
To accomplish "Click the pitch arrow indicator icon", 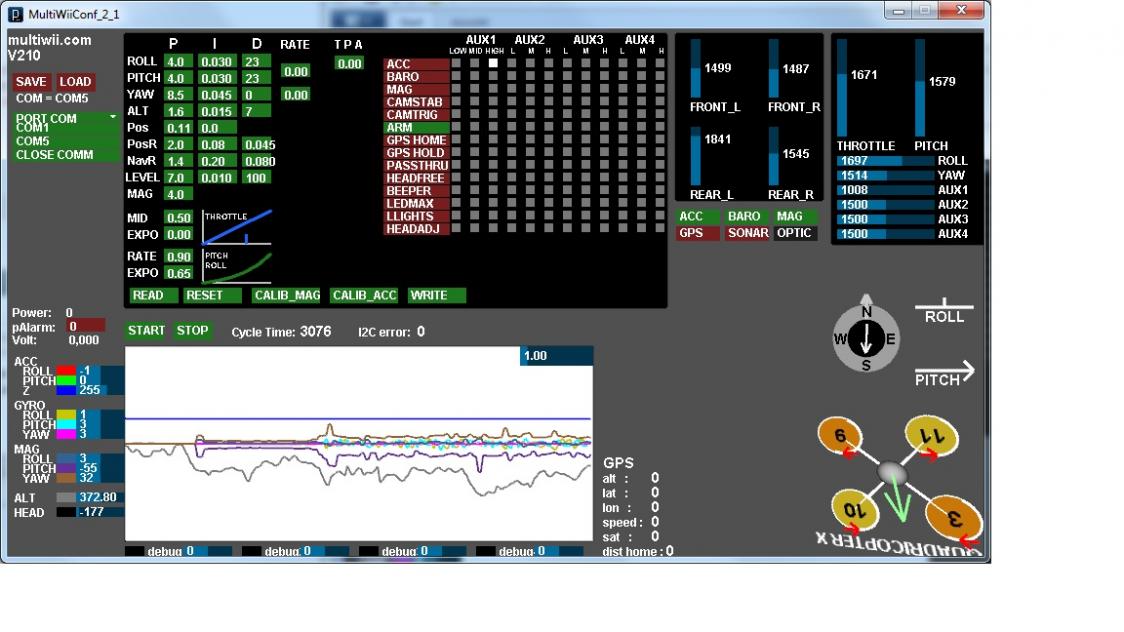I will (x=944, y=375).
